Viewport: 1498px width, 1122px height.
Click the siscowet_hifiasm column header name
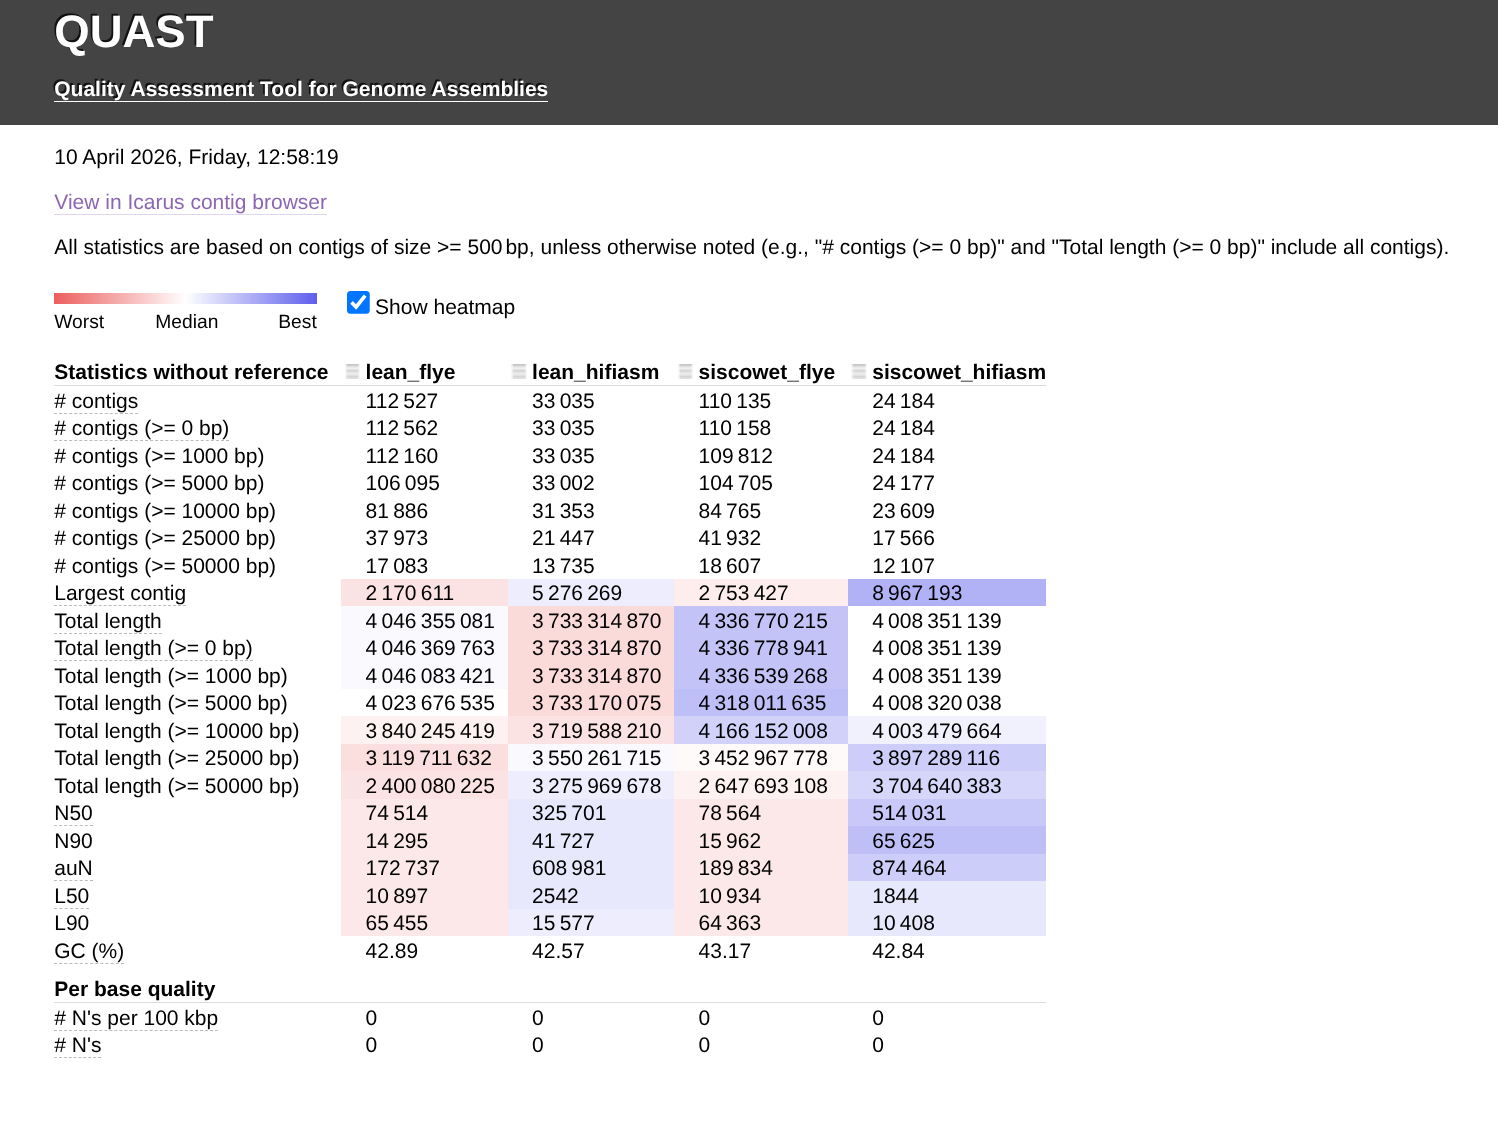pos(958,372)
